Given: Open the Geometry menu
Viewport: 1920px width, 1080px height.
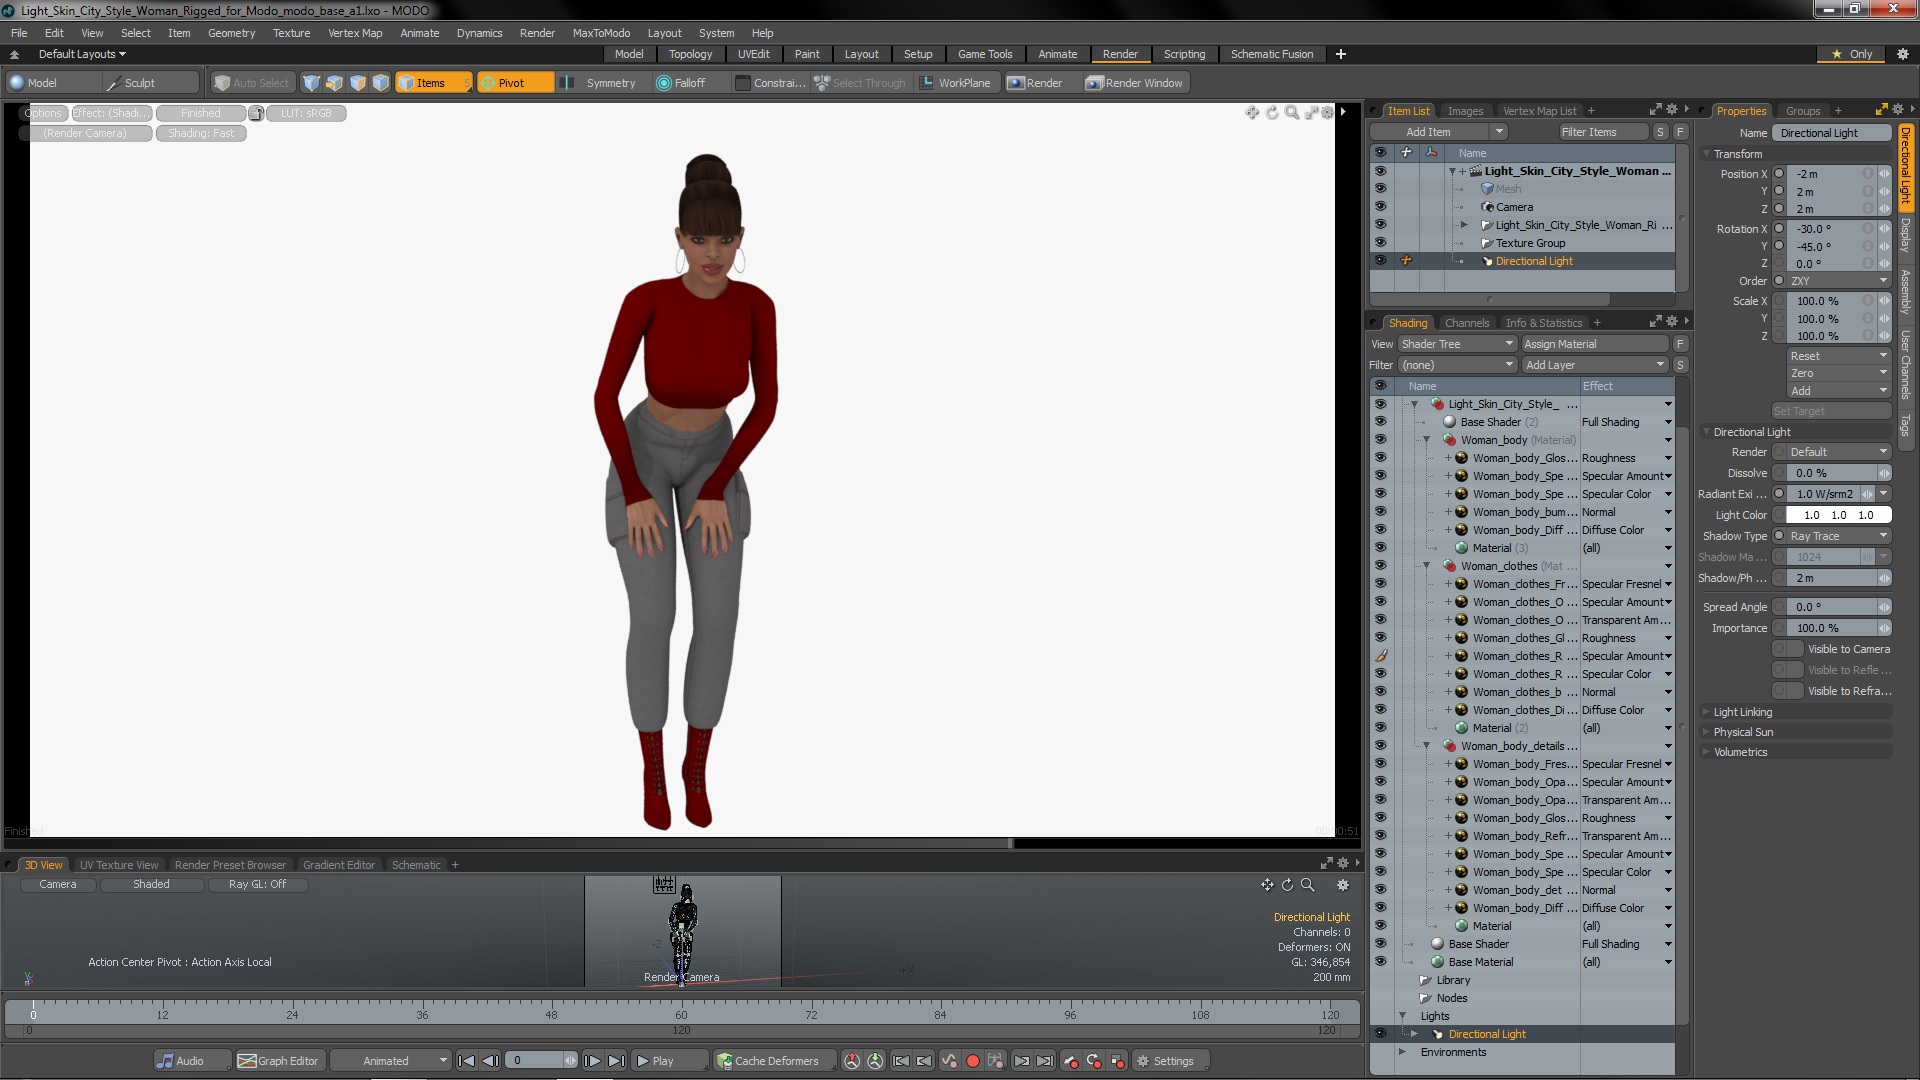Looking at the screenshot, I should 231,33.
